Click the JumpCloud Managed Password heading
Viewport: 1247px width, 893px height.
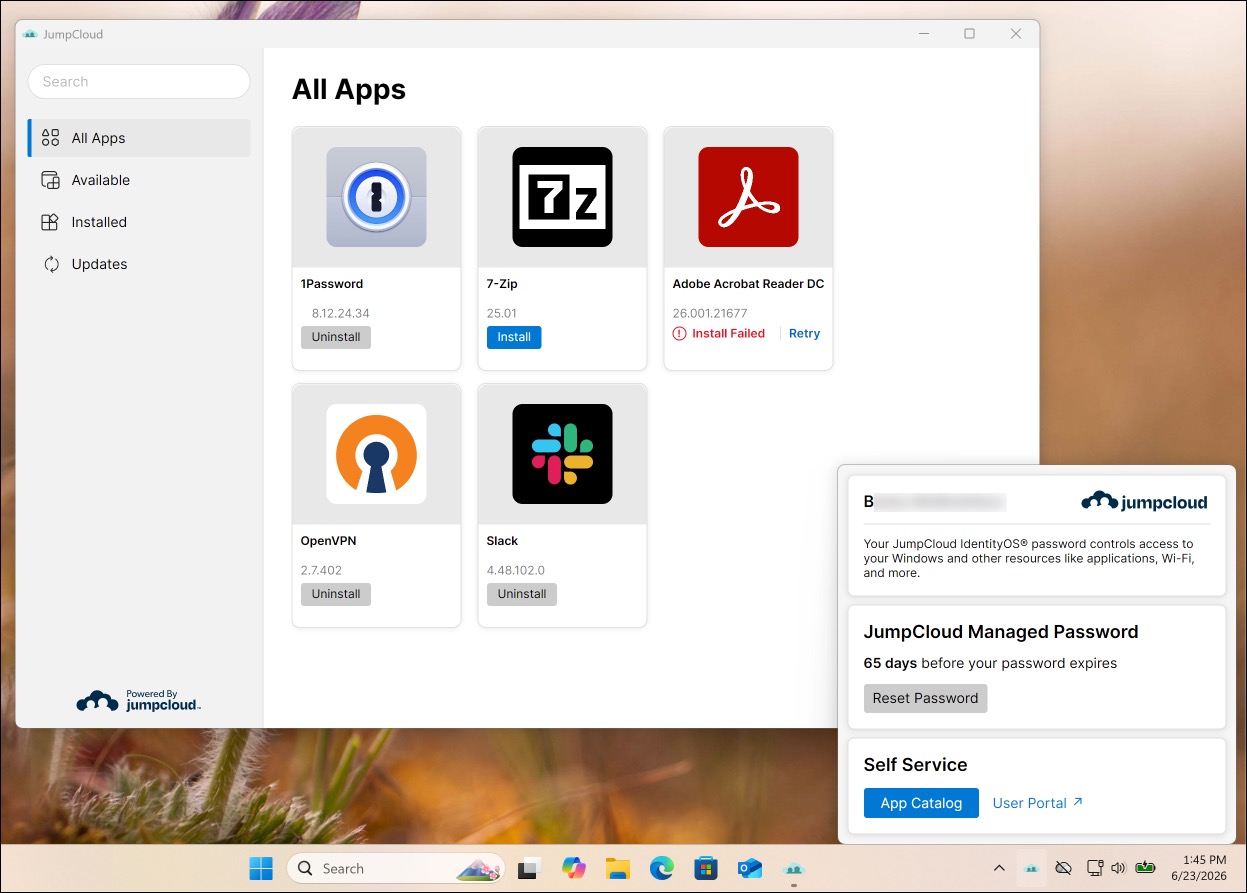coord(1001,632)
